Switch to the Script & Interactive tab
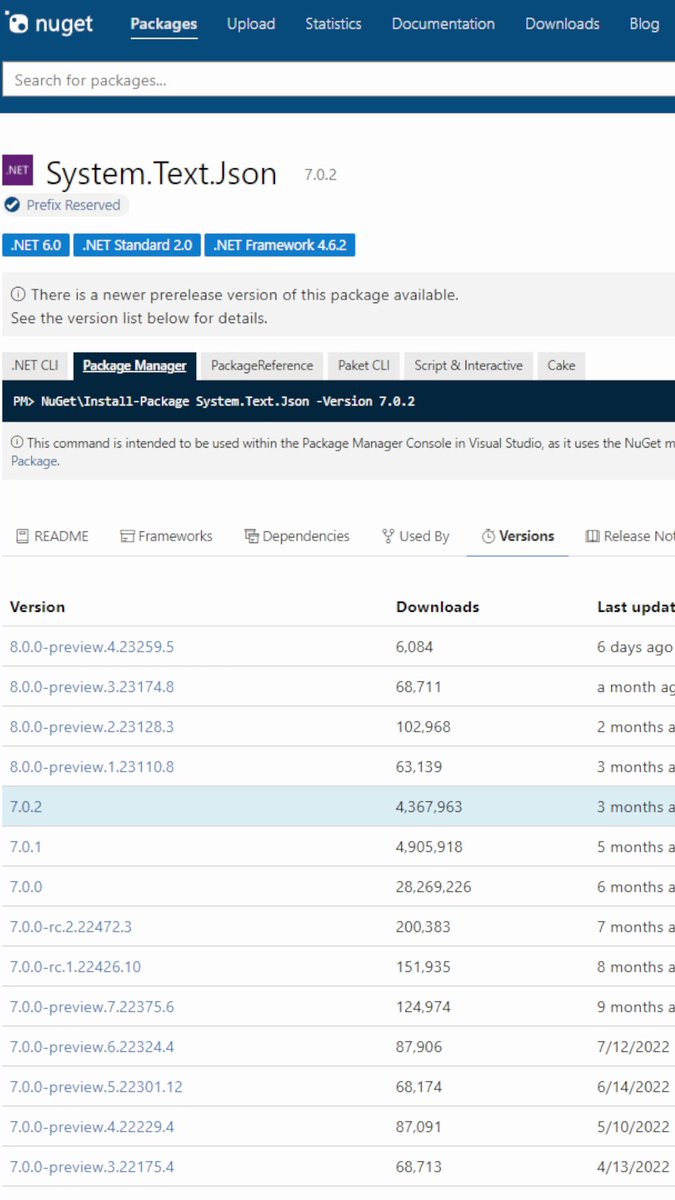This screenshot has height=1200, width=675. (x=469, y=366)
